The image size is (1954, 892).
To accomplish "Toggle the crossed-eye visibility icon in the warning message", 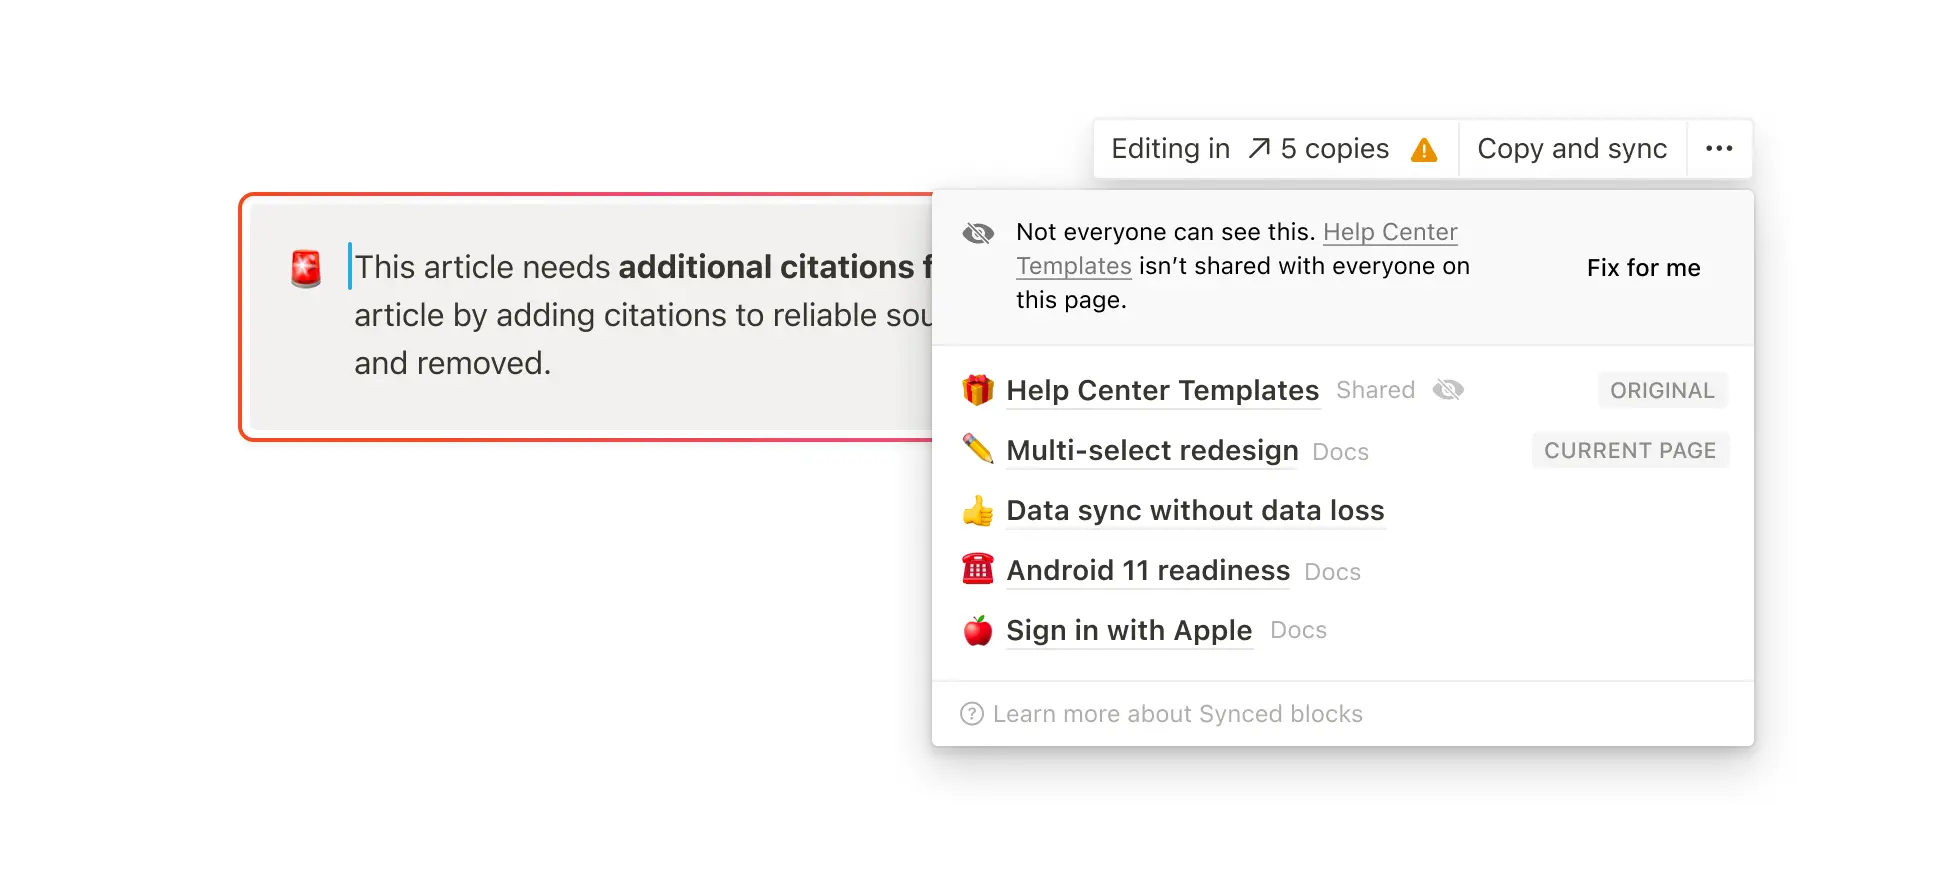I will pos(977,232).
